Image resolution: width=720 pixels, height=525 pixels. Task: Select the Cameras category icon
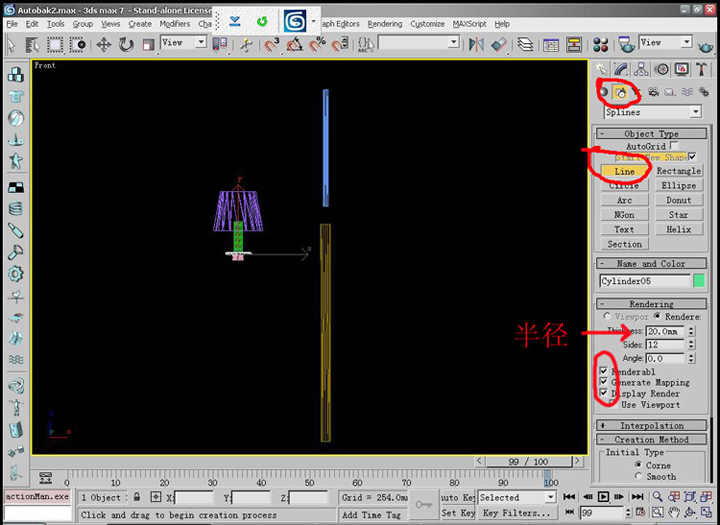point(653,92)
